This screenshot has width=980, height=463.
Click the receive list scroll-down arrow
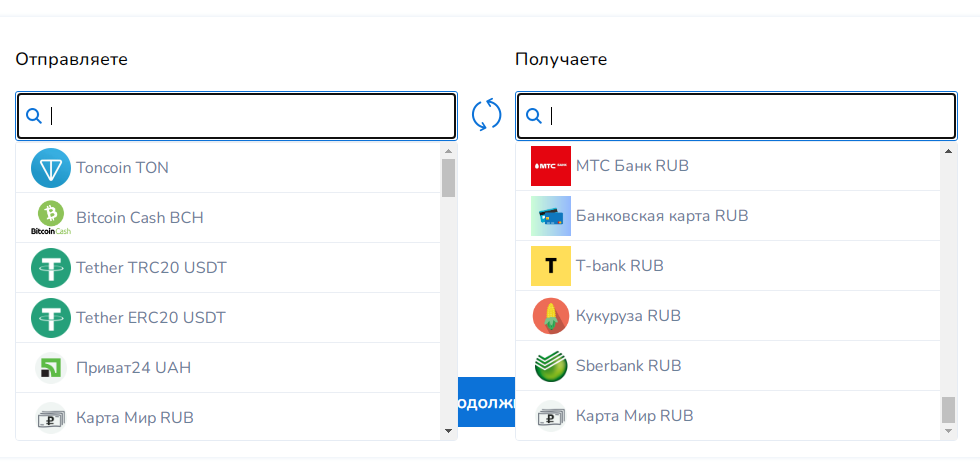click(948, 431)
